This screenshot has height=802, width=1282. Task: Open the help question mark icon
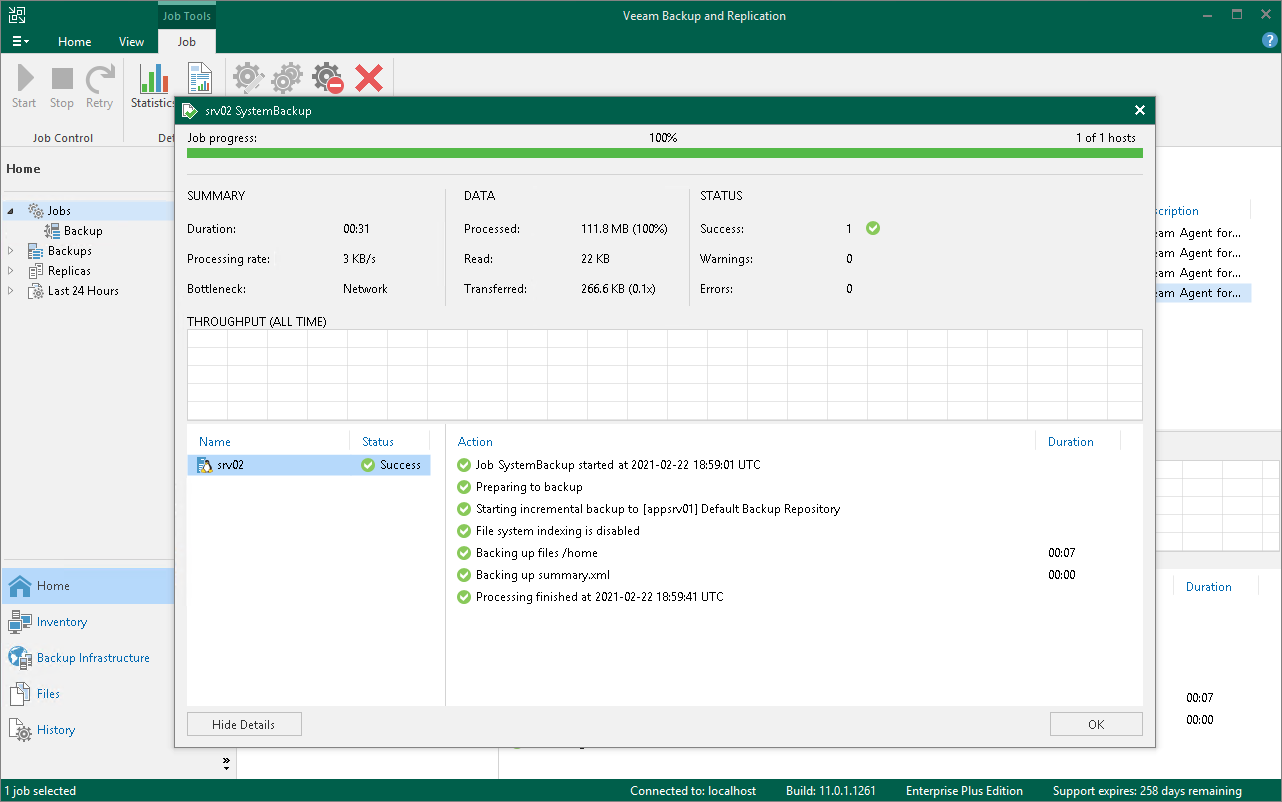1270,40
